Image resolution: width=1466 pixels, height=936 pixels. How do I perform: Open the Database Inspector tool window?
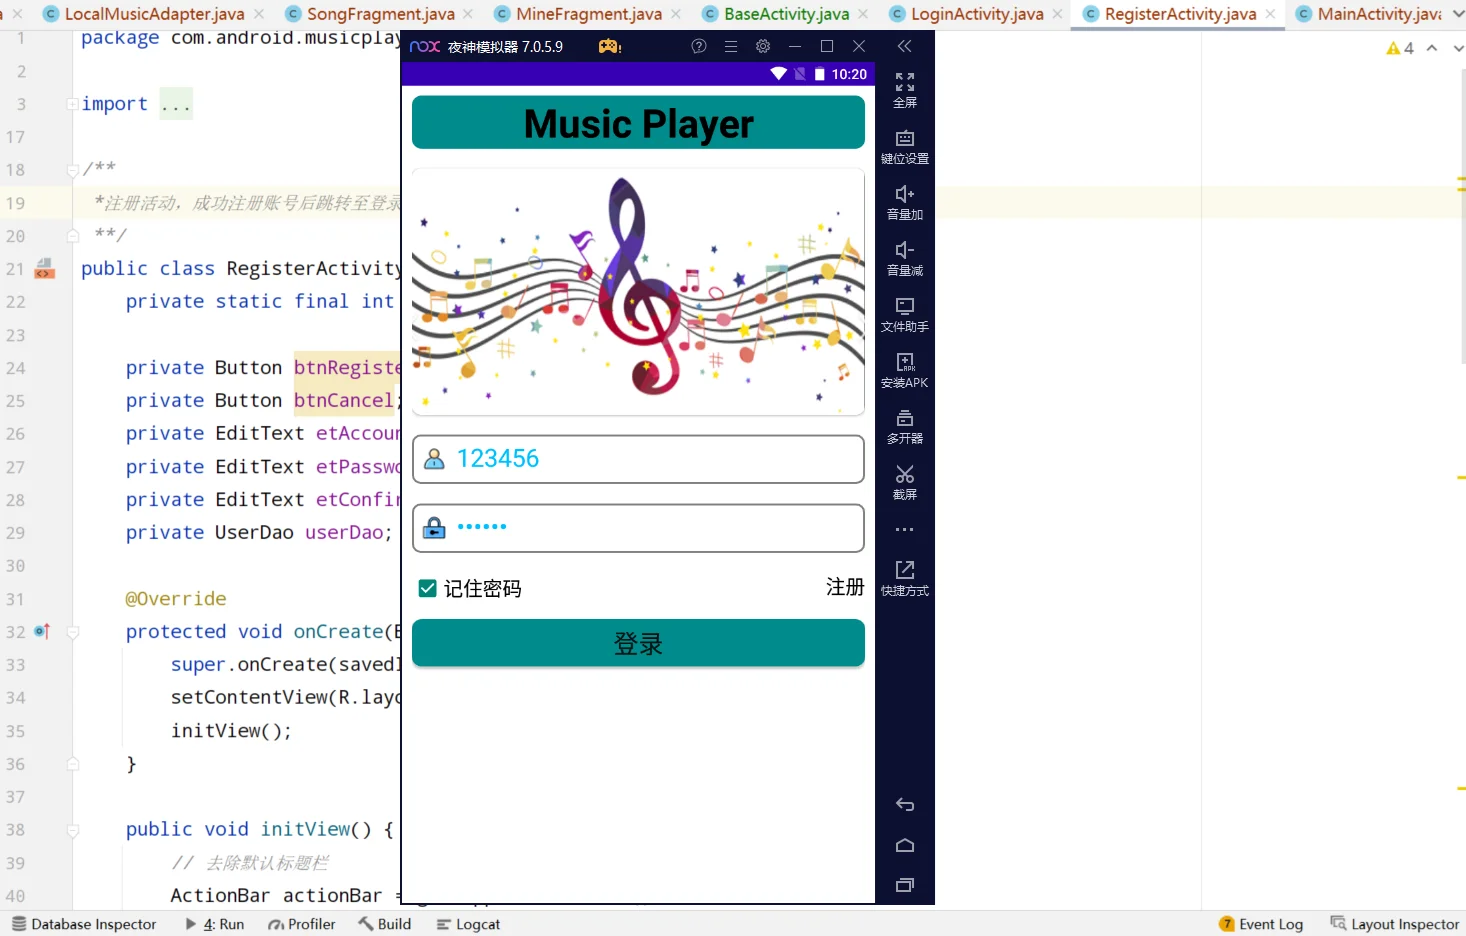(x=84, y=924)
